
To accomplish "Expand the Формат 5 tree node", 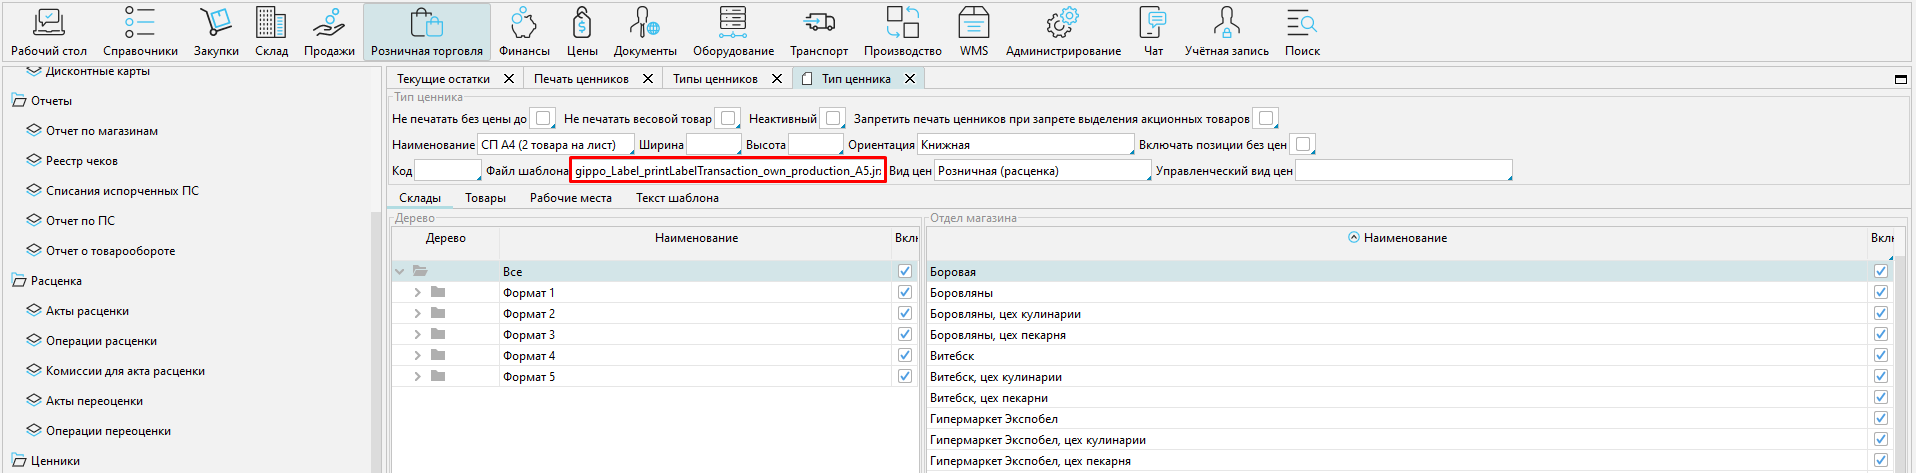I will tap(417, 377).
